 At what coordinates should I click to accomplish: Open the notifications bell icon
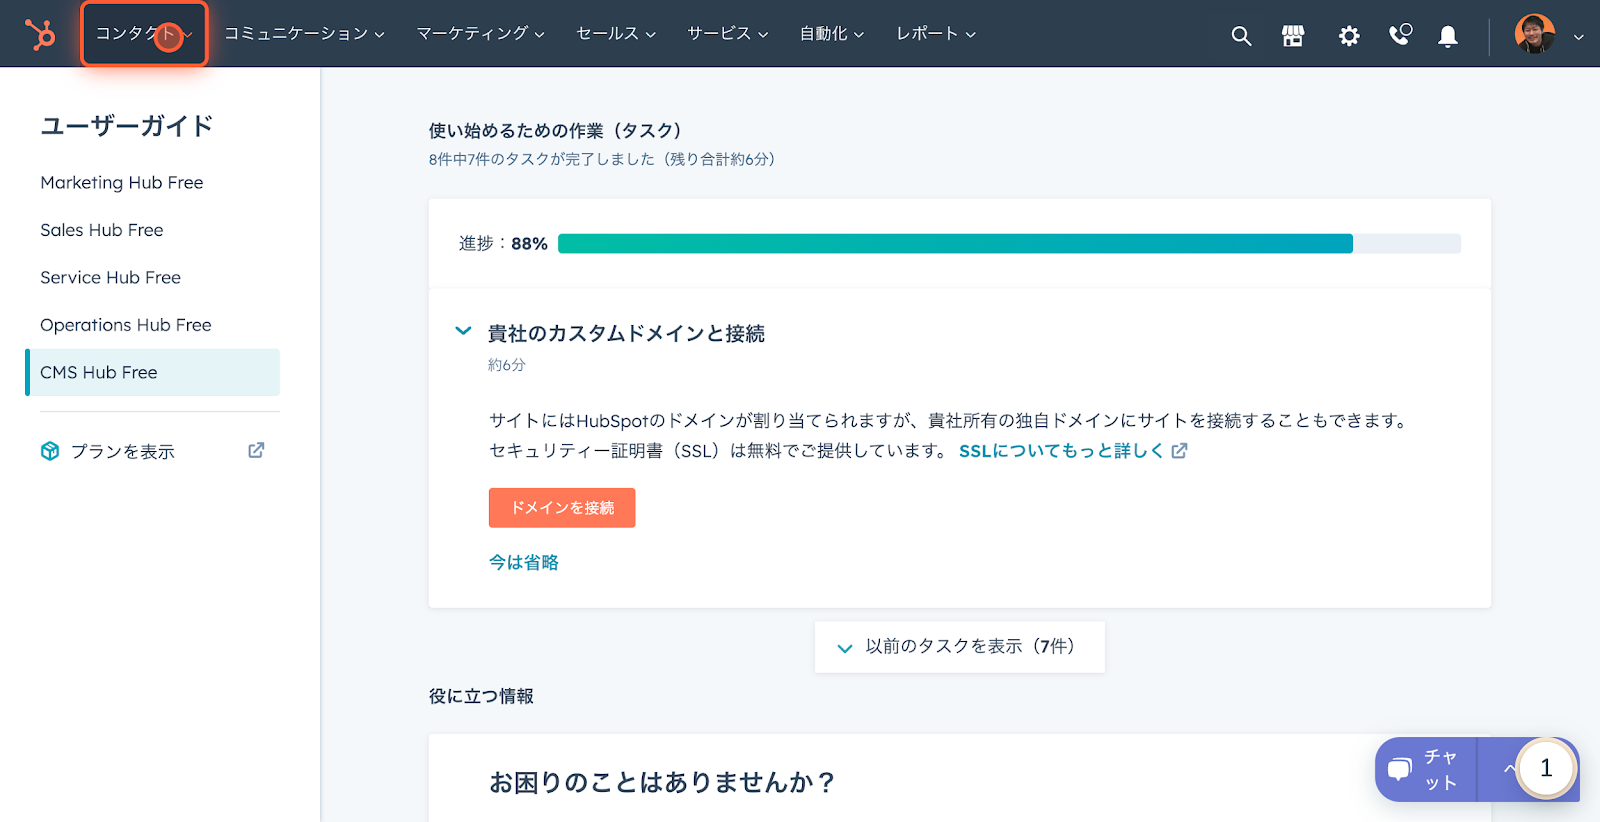pos(1447,36)
